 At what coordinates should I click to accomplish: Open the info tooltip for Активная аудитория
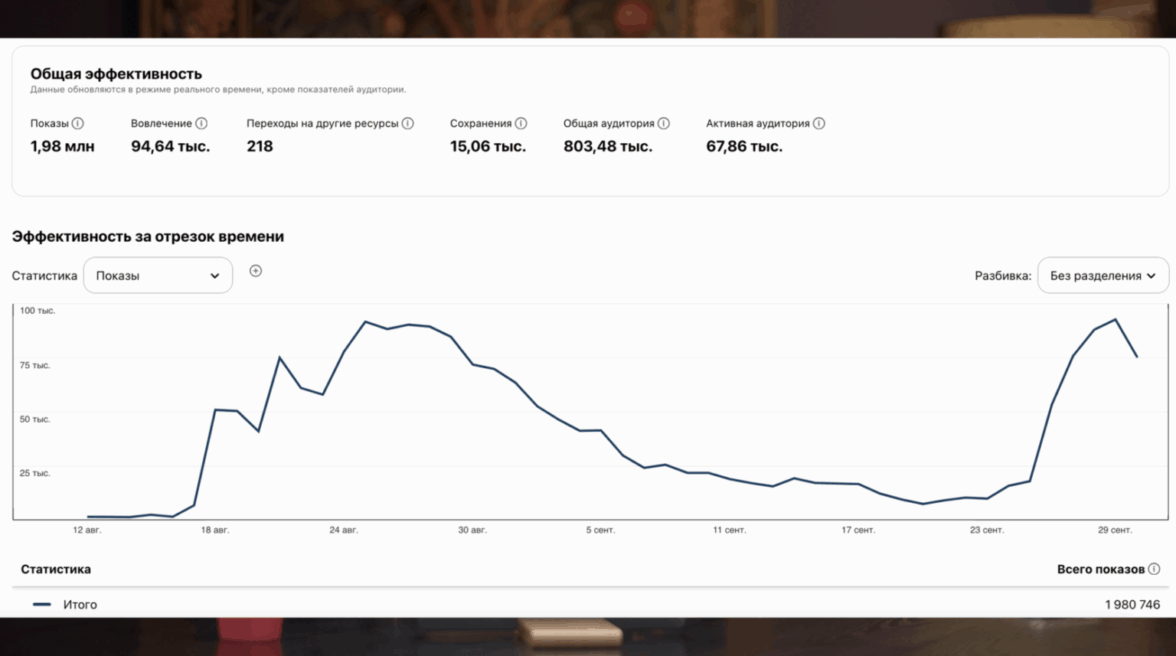click(x=819, y=124)
